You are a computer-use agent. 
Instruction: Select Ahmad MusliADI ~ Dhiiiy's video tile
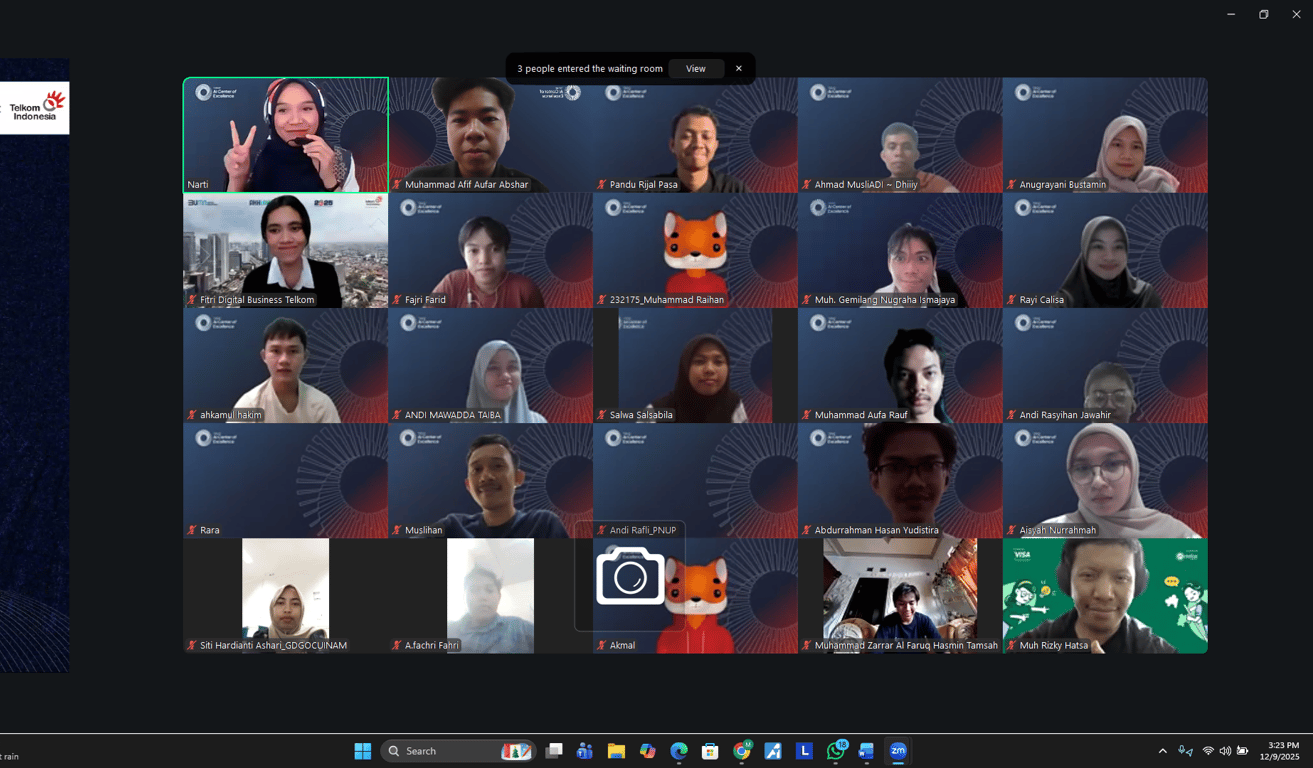pos(900,135)
